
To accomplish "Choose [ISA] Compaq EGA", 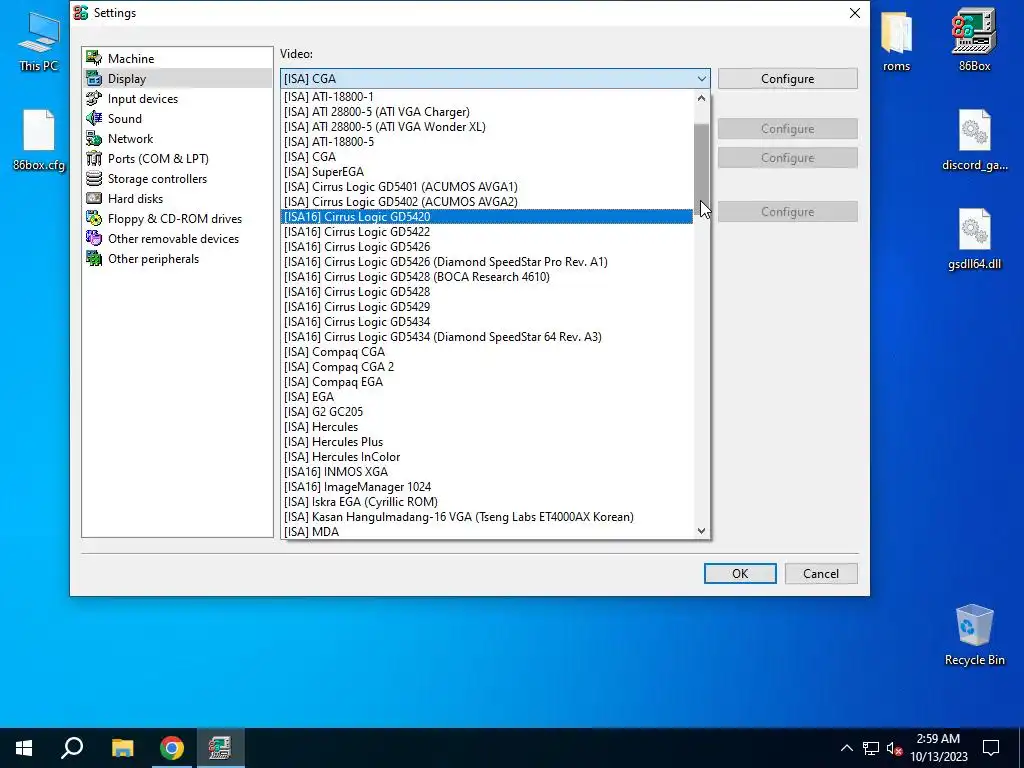I will point(487,382).
